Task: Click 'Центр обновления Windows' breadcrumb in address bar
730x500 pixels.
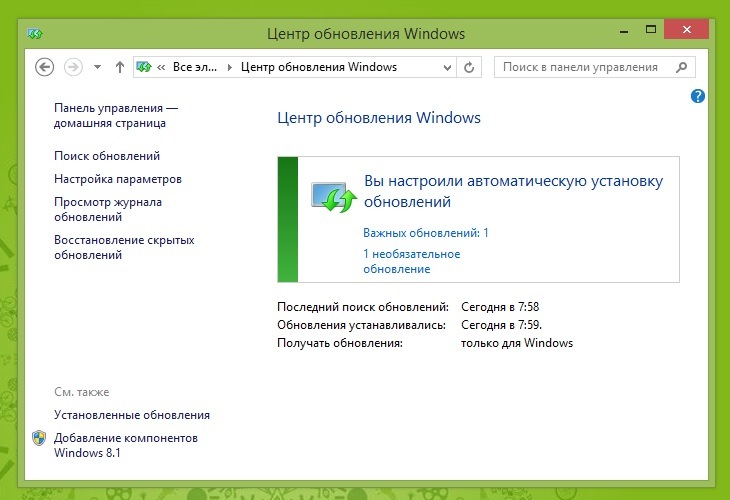Action: 319,67
